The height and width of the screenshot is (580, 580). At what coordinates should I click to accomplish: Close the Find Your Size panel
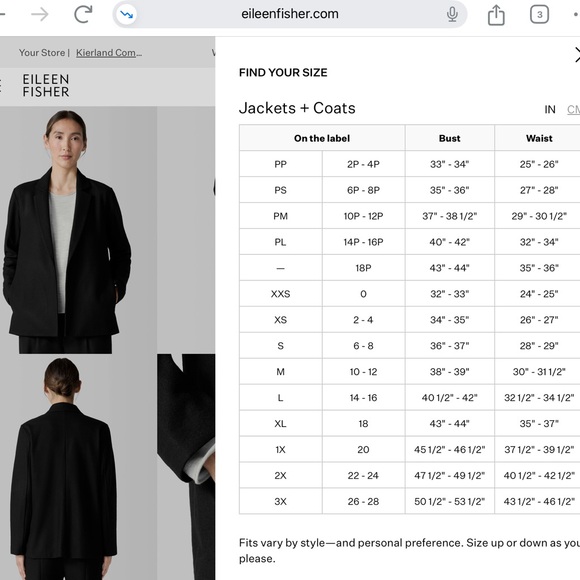coord(577,55)
